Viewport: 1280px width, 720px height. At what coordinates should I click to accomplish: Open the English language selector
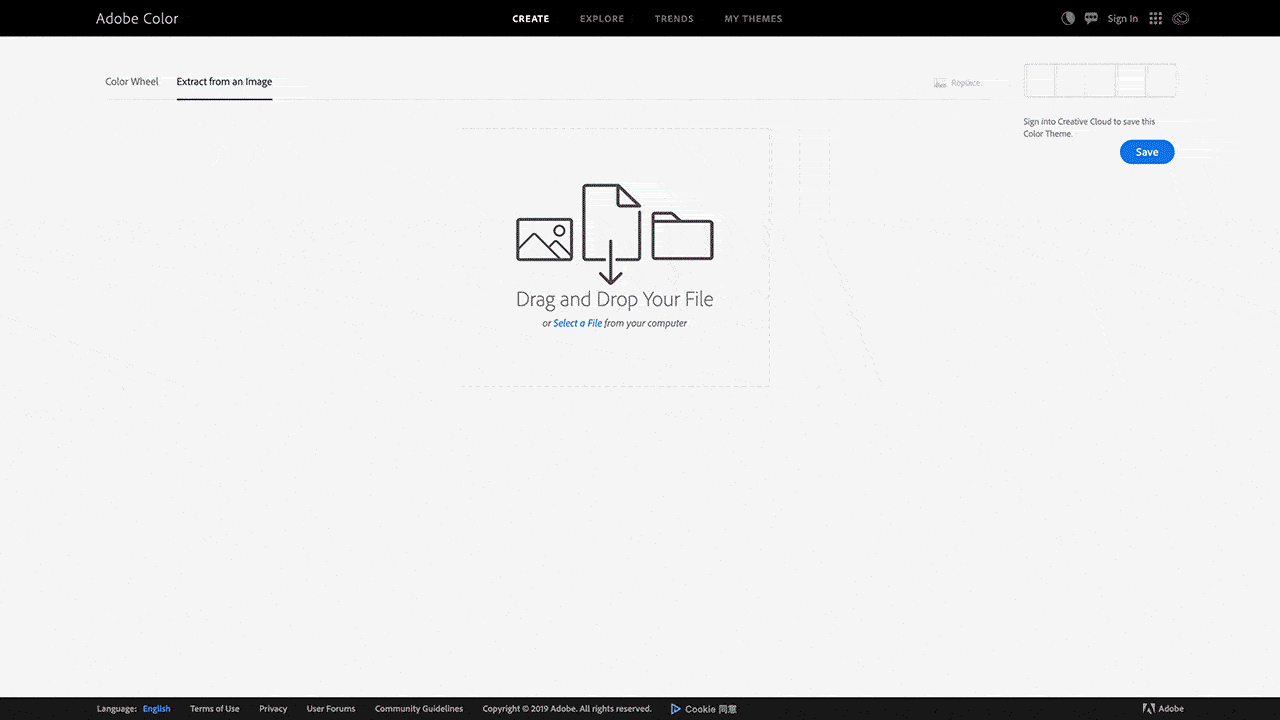[156, 709]
